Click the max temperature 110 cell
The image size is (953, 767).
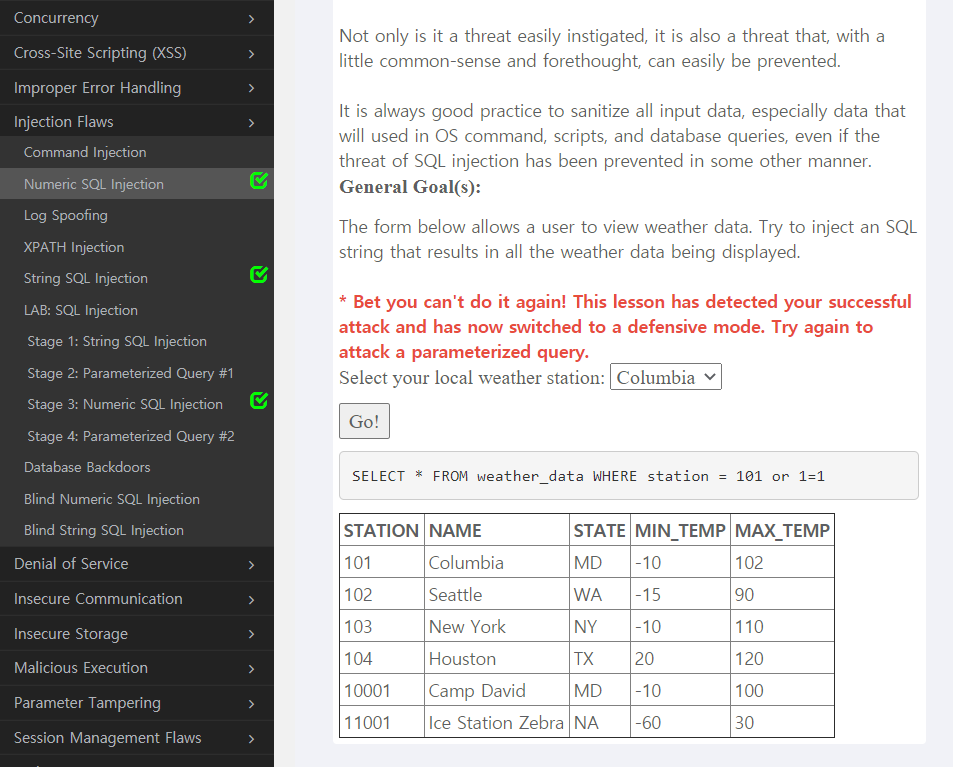coord(782,626)
